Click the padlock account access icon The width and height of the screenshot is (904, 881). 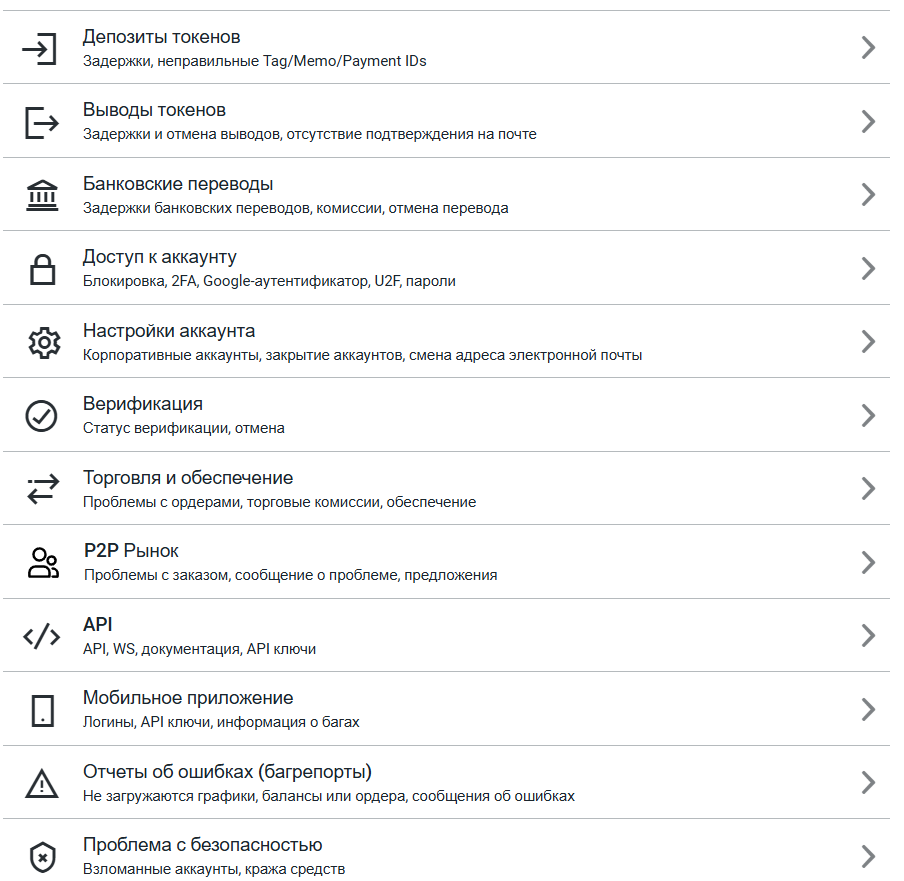(x=42, y=269)
